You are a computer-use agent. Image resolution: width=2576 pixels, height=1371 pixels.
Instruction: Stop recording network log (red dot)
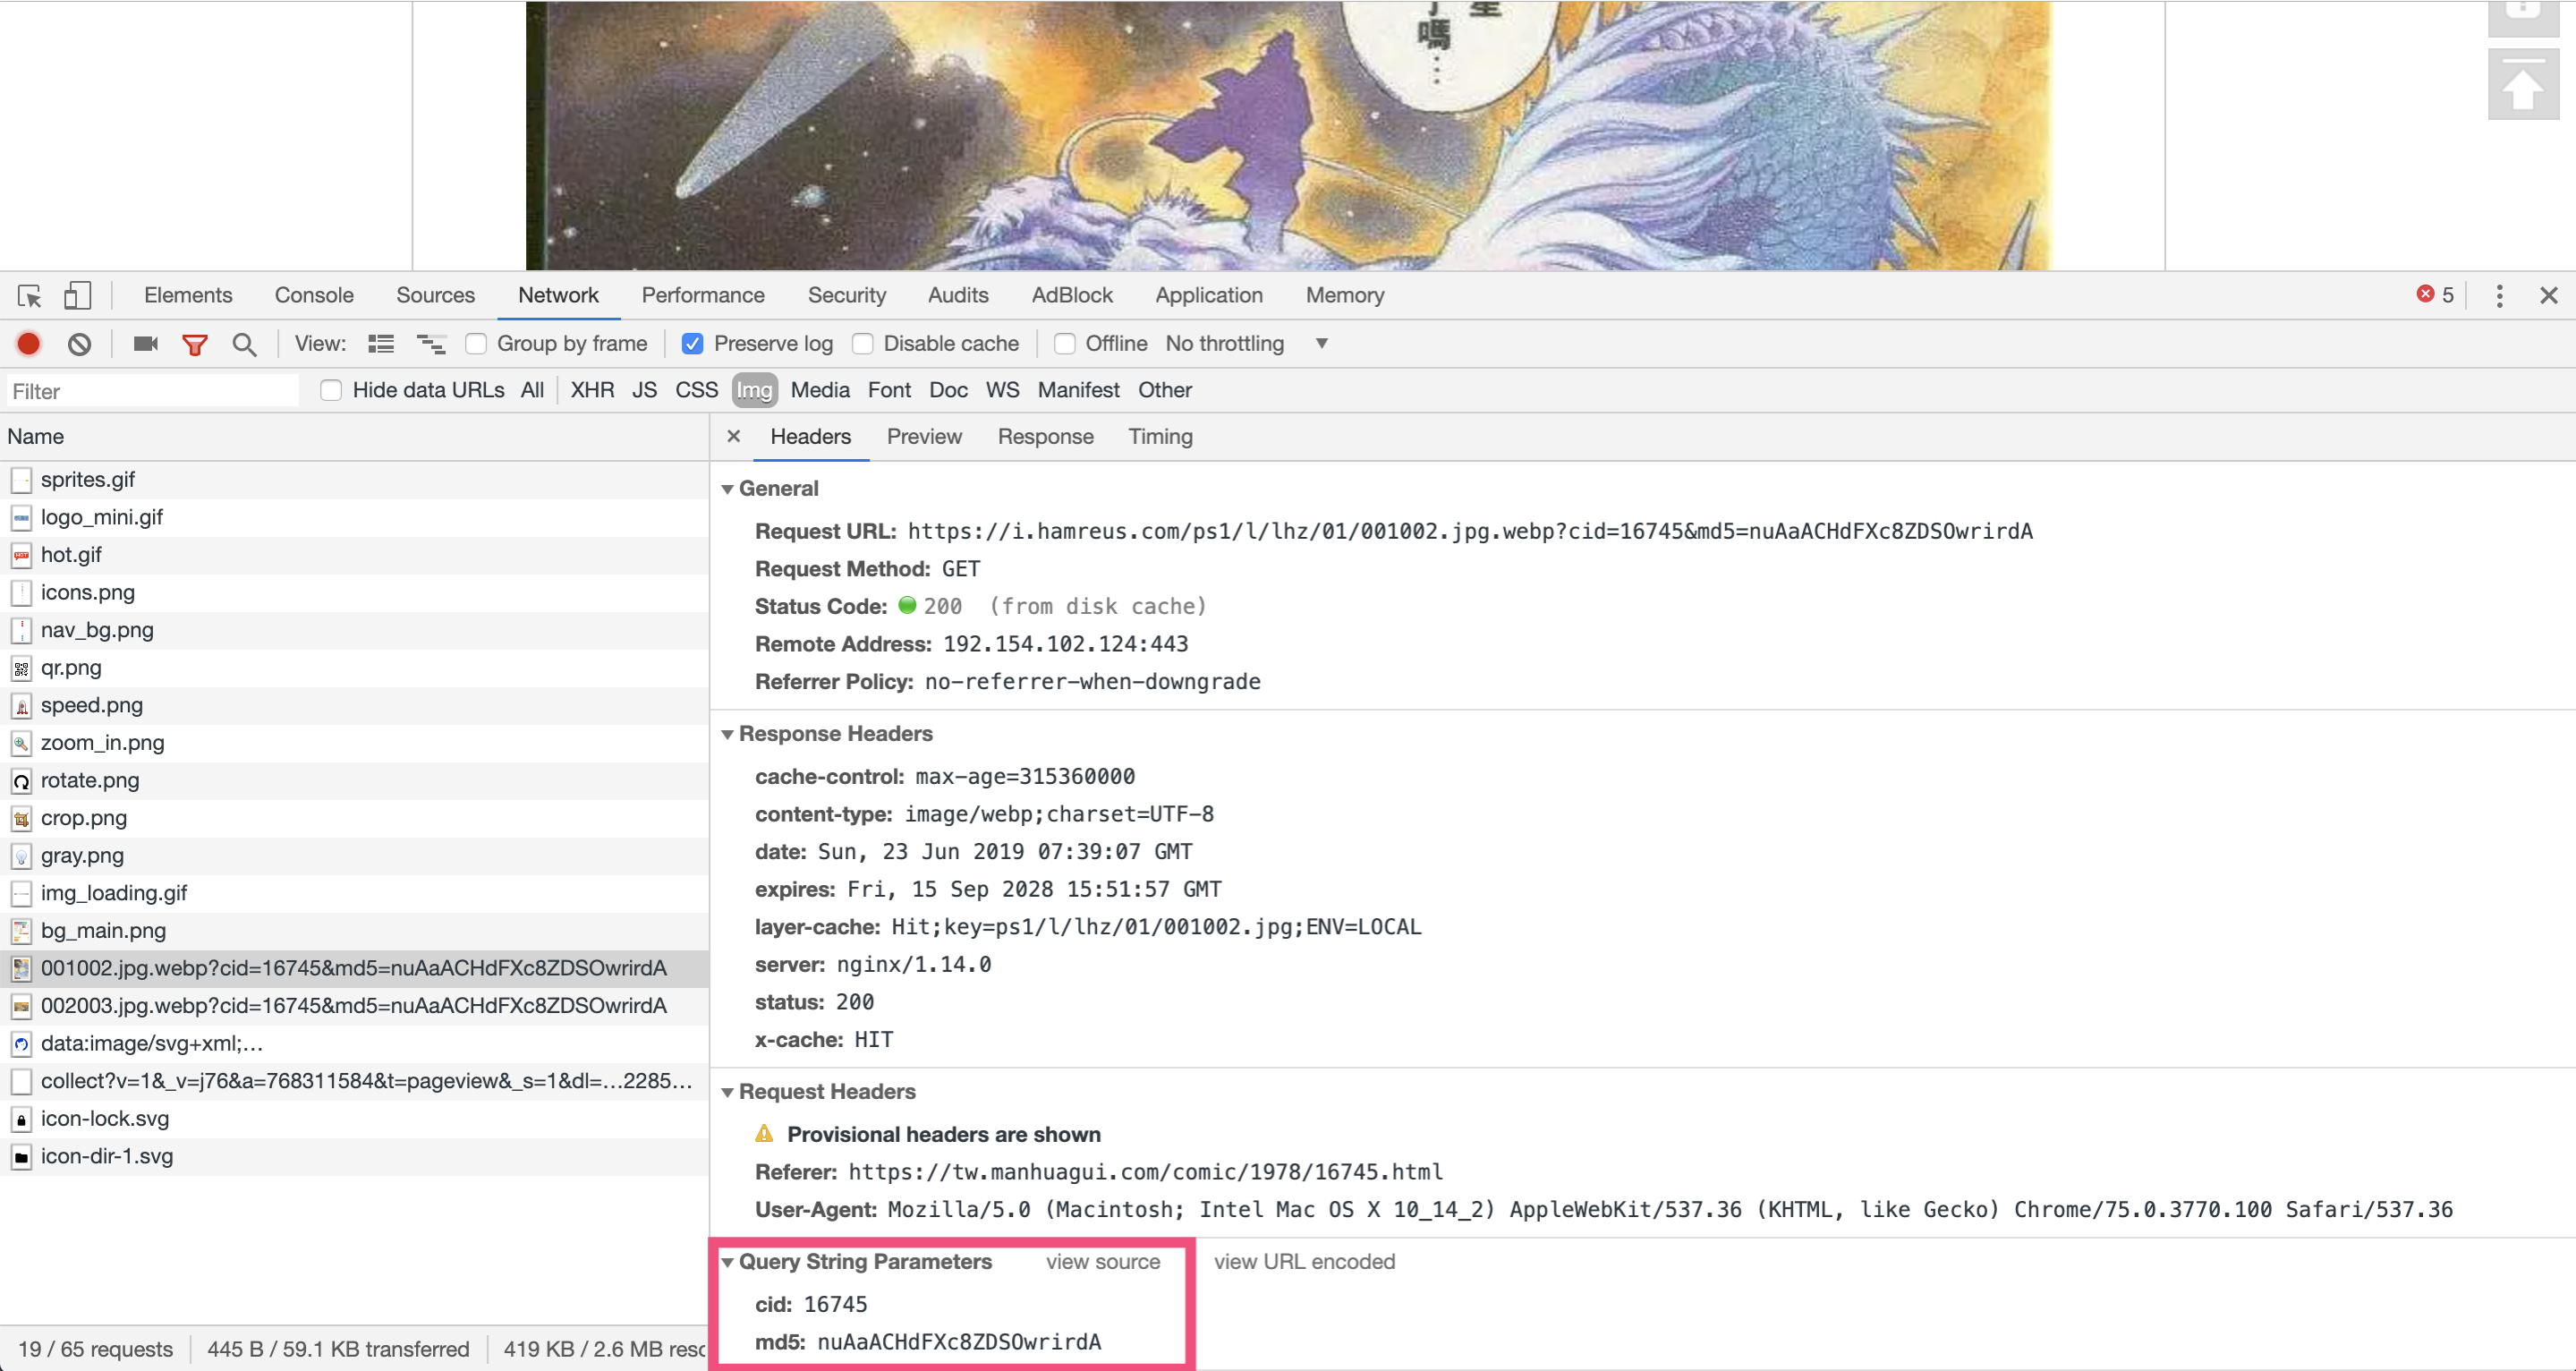[29, 344]
